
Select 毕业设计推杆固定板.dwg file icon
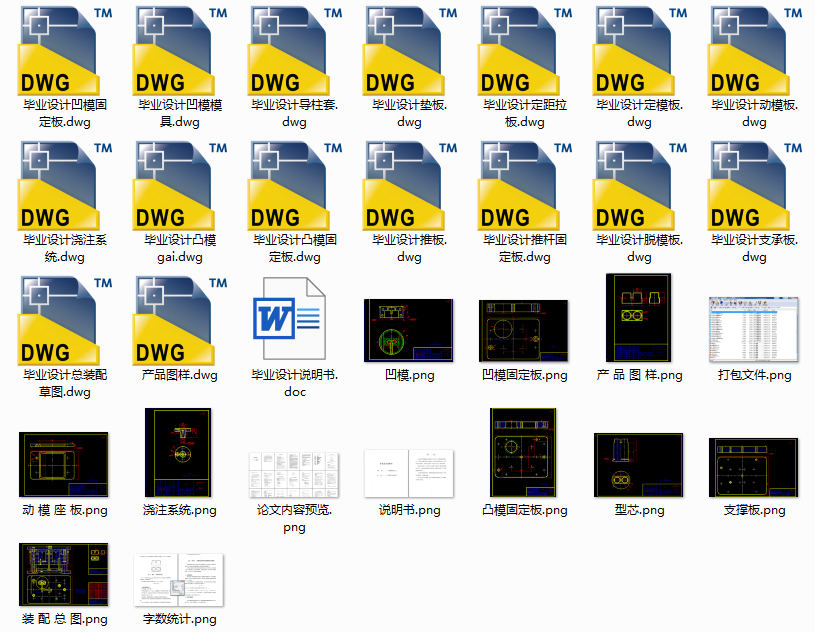[x=524, y=186]
